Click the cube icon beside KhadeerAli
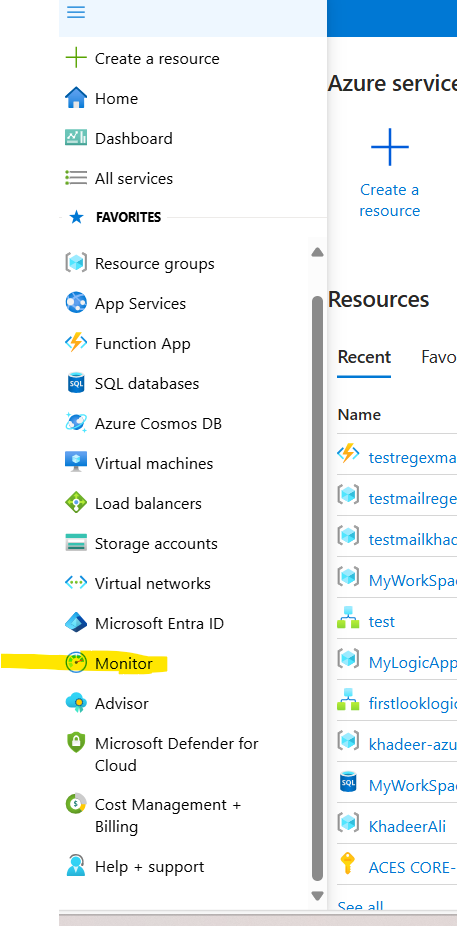Viewport: 457px width, 926px height. (x=348, y=822)
